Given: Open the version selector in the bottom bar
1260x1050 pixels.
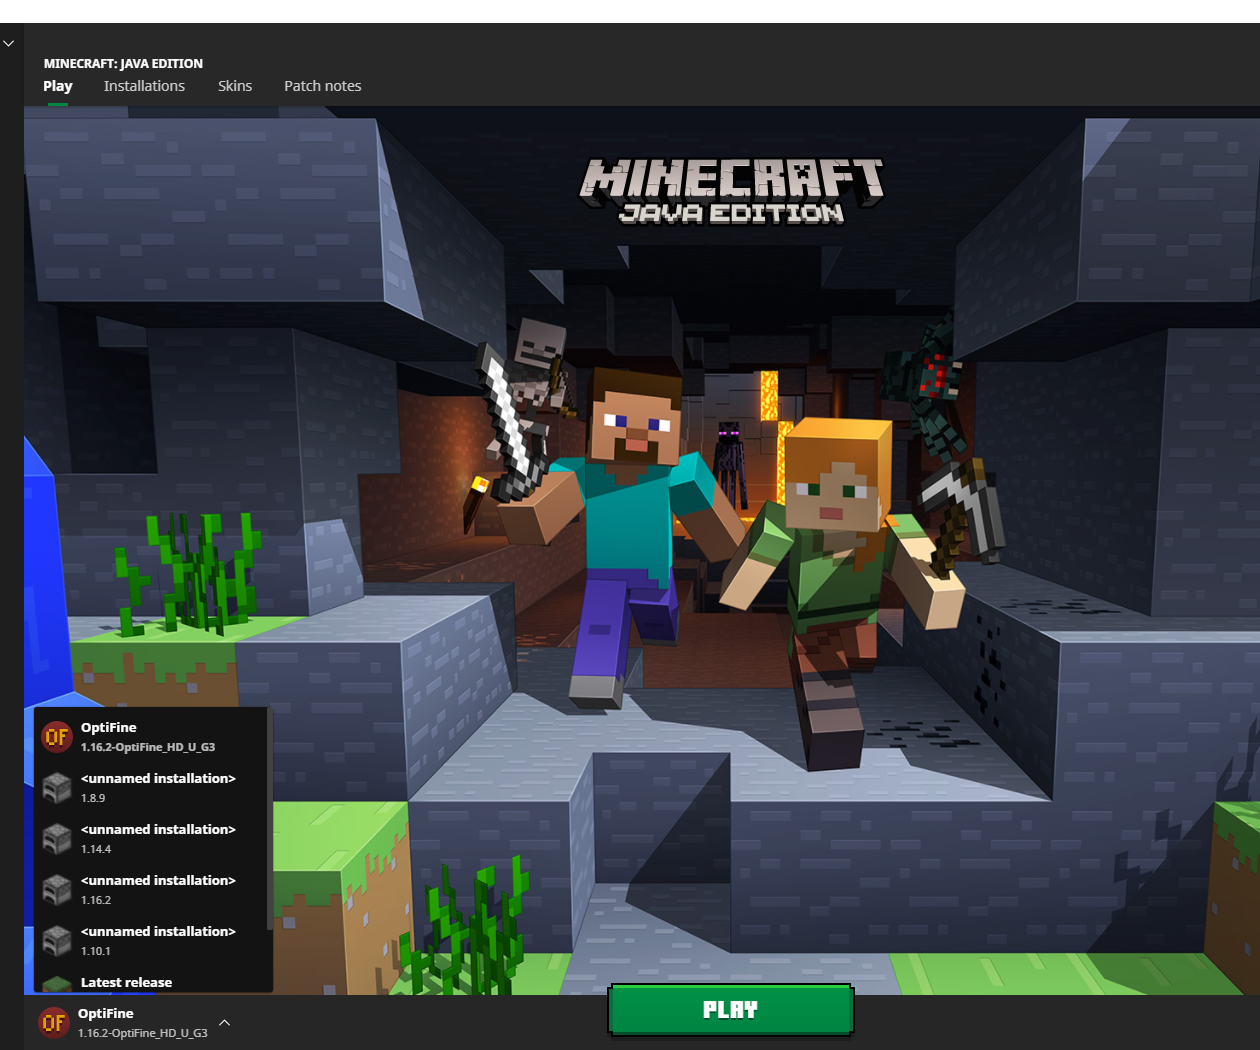Looking at the screenshot, I should 130,1021.
